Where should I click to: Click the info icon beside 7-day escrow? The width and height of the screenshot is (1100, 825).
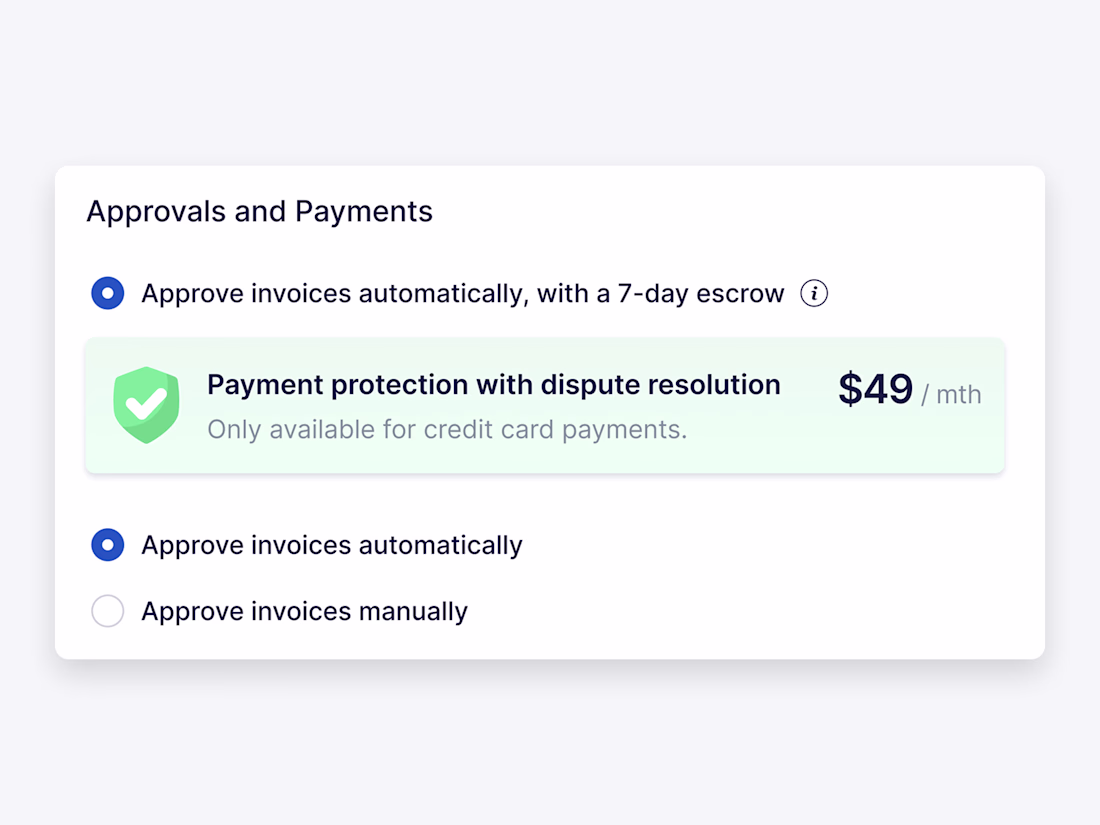814,294
